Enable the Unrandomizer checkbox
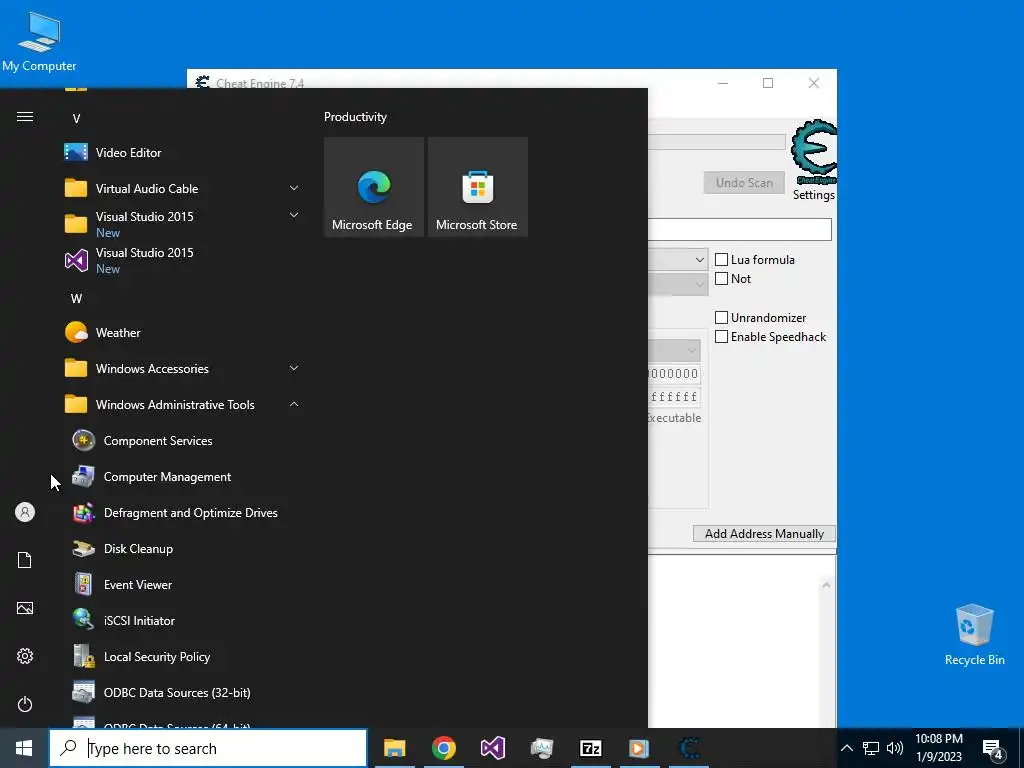1024x768 pixels. click(722, 318)
